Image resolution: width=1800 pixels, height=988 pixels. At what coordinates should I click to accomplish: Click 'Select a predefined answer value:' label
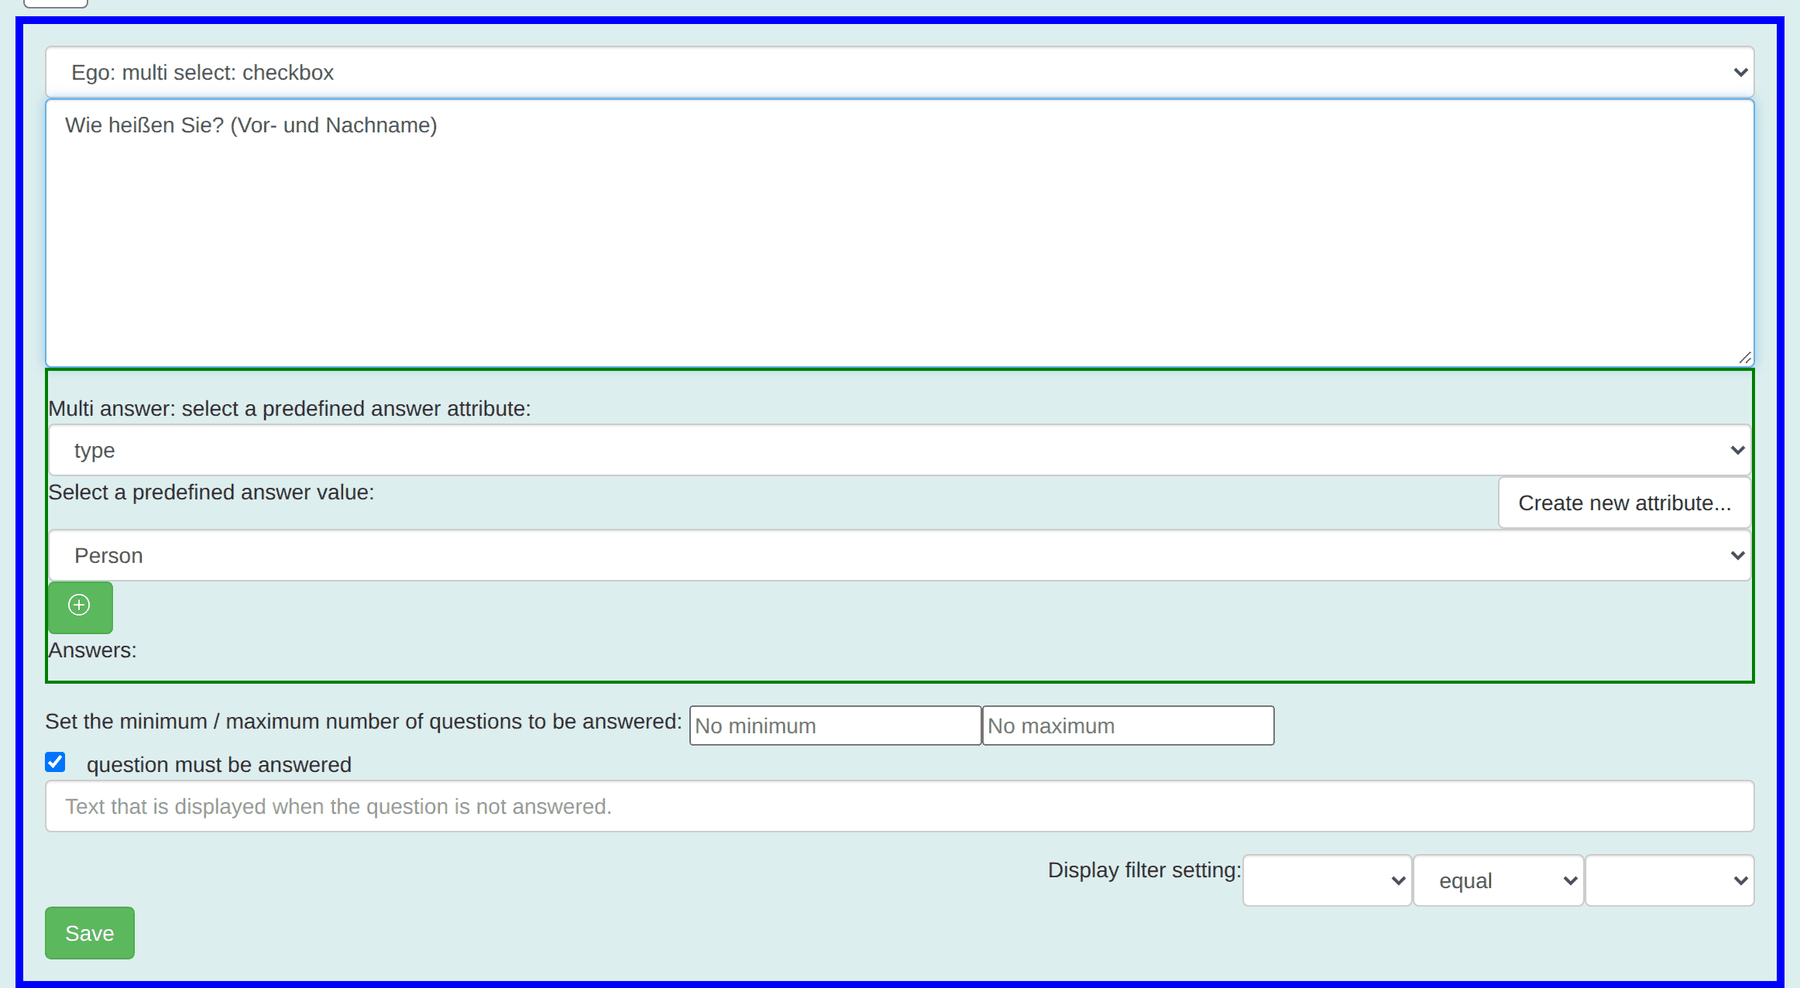tap(211, 492)
